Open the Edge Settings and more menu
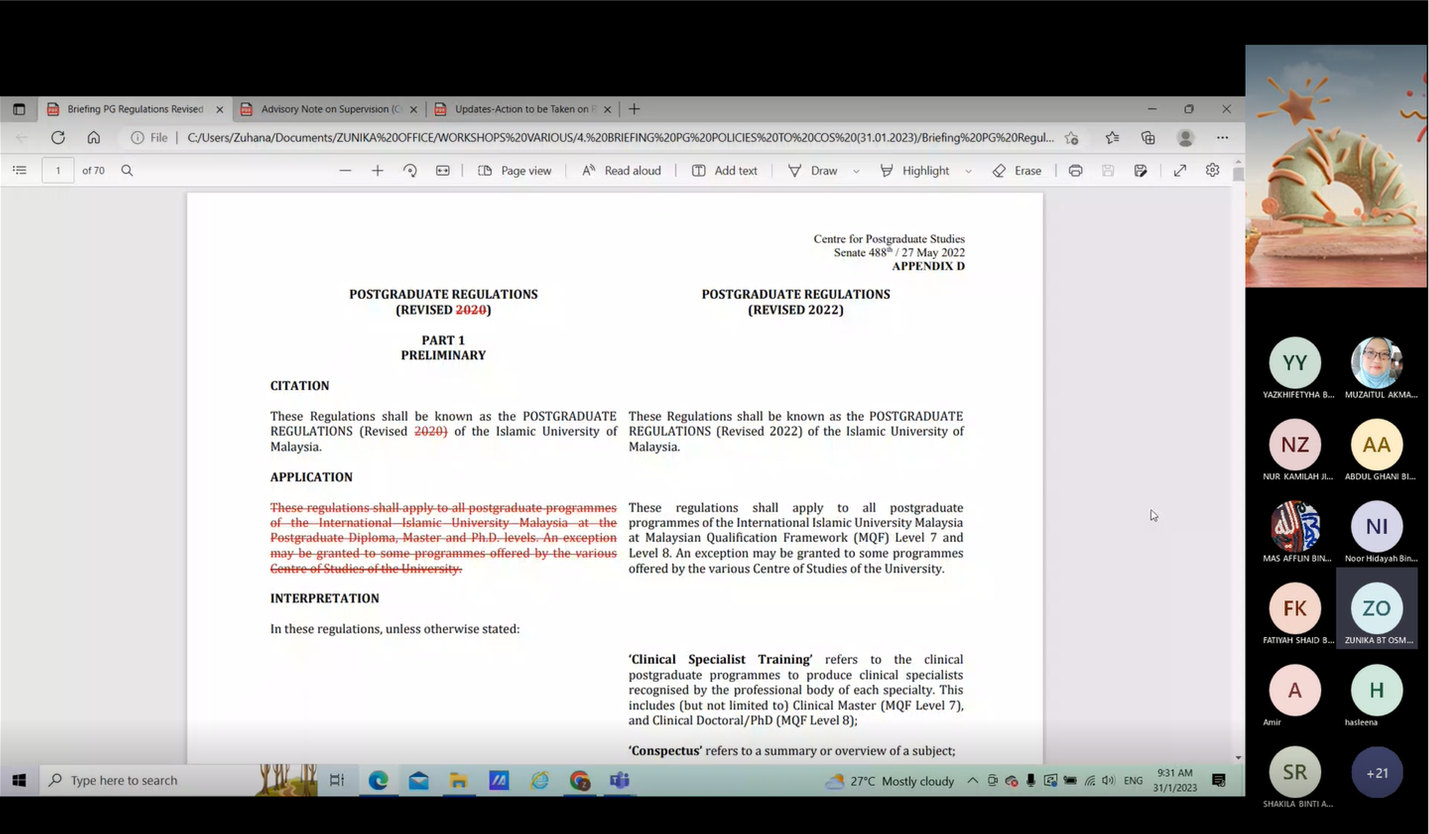The width and height of the screenshot is (1429, 834). coord(1222,138)
